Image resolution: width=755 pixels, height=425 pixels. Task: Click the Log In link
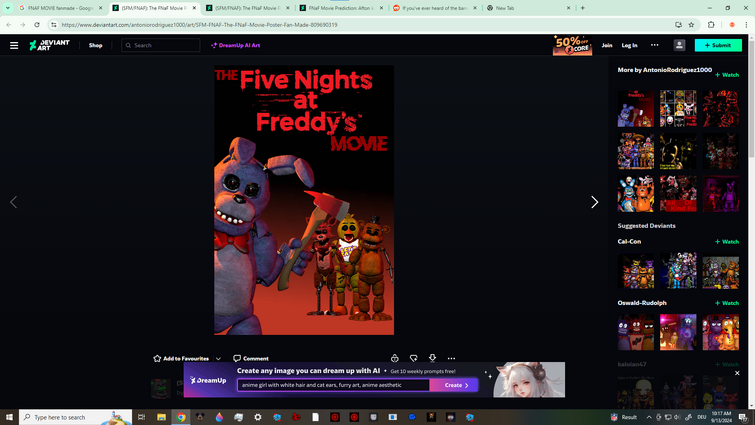tap(629, 45)
